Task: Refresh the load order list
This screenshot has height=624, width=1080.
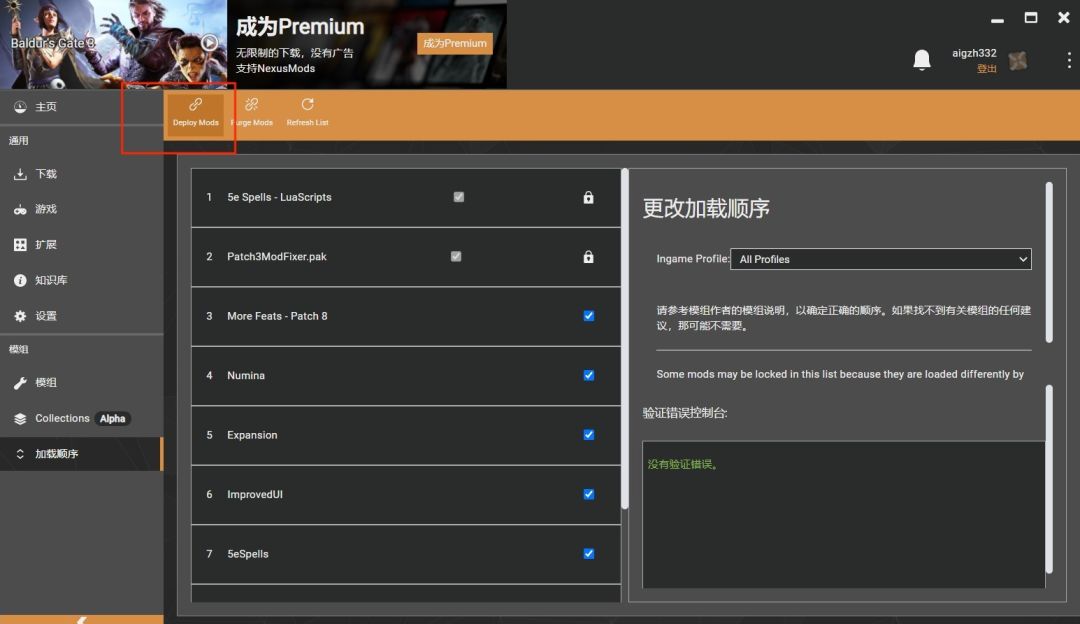Action: (x=307, y=111)
